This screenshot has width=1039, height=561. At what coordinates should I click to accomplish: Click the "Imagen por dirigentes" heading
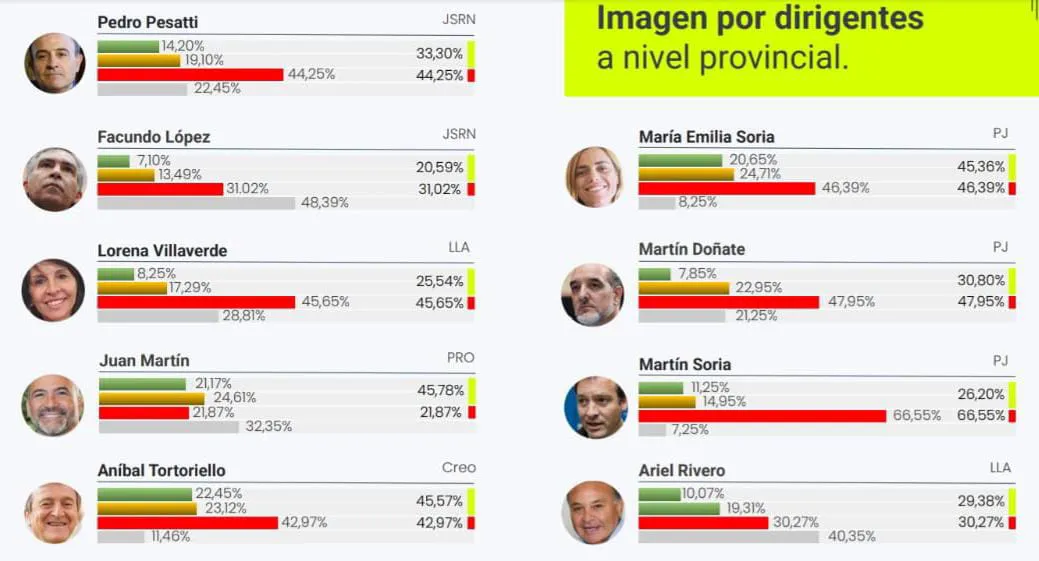[x=760, y=19]
